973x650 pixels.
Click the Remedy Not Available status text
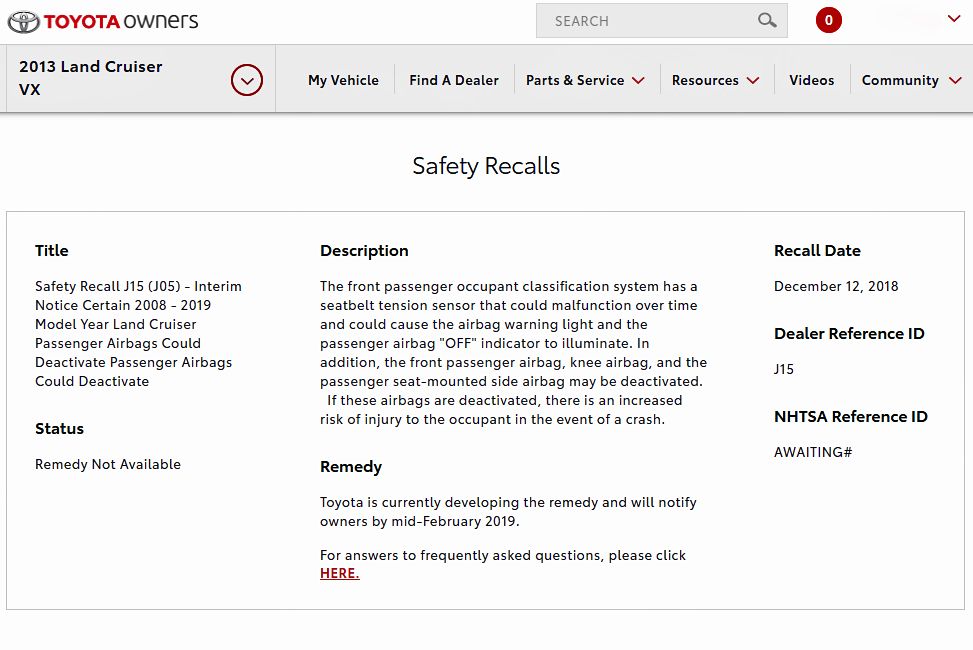click(108, 464)
